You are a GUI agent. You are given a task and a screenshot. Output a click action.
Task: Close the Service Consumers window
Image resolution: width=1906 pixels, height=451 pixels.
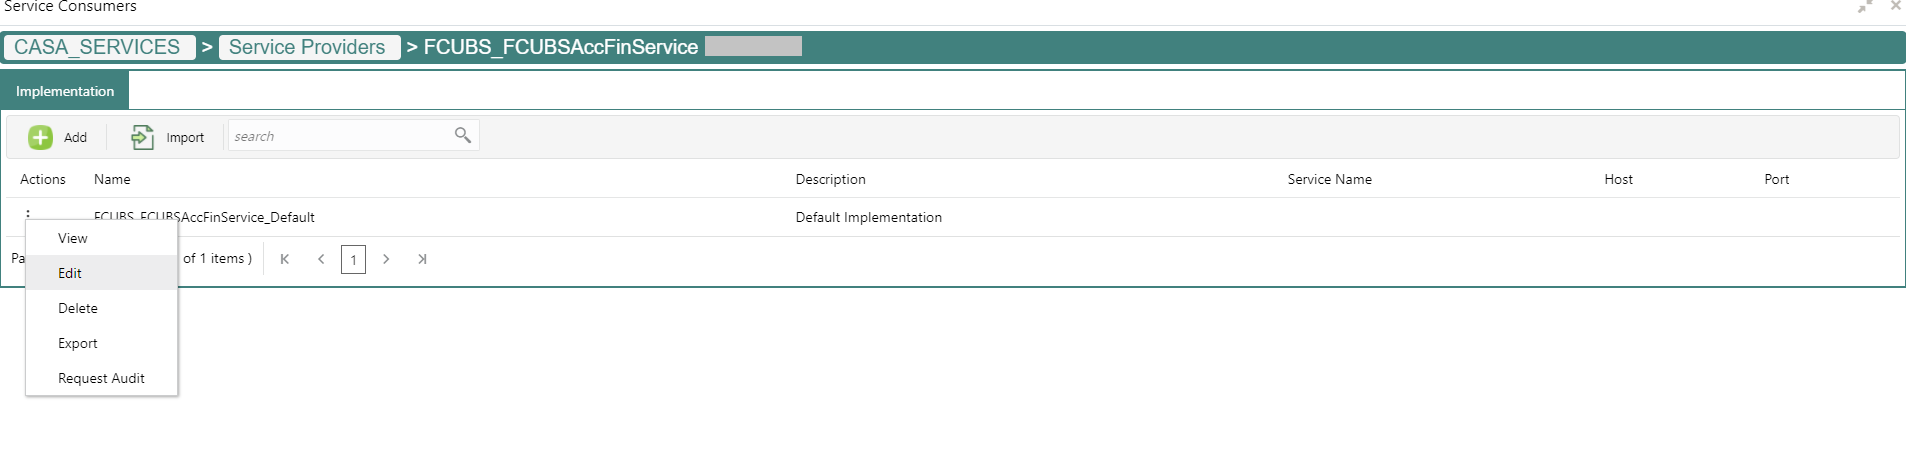click(1895, 6)
